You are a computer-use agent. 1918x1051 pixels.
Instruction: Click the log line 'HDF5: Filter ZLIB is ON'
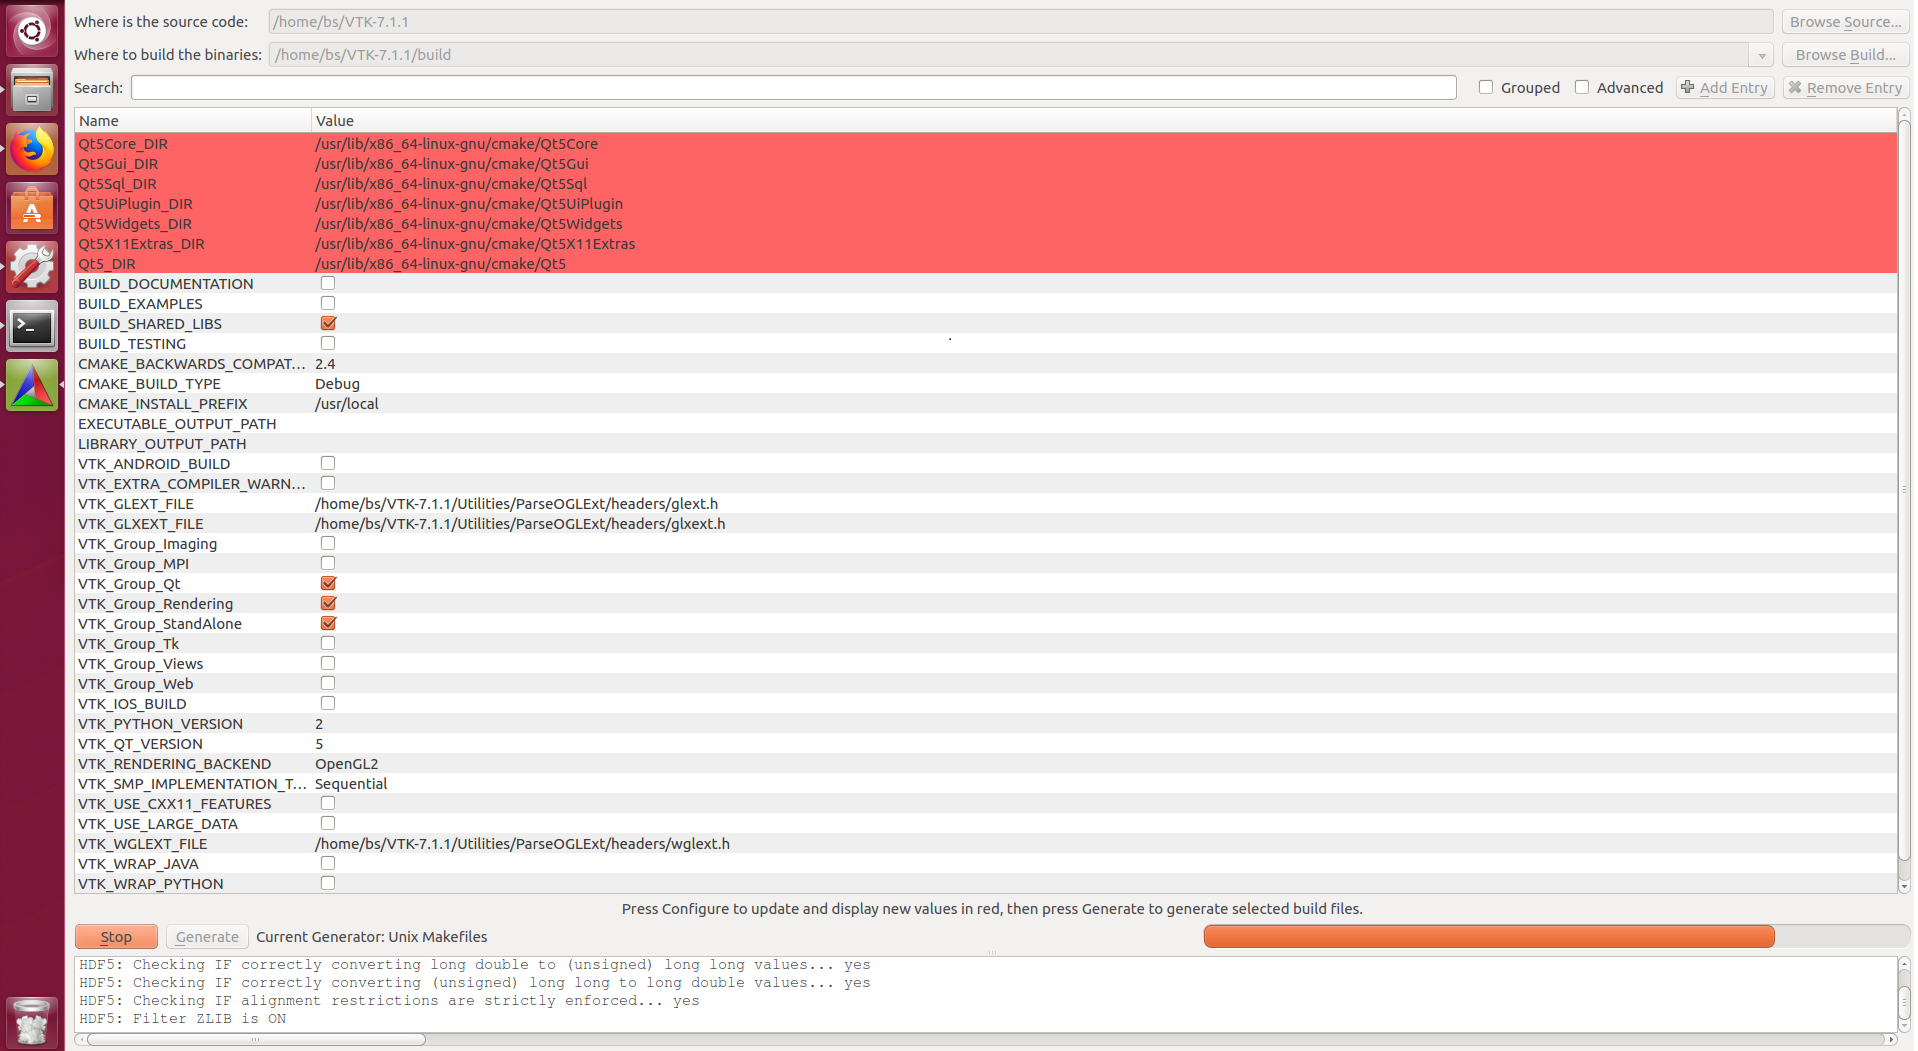pyautogui.click(x=183, y=1019)
